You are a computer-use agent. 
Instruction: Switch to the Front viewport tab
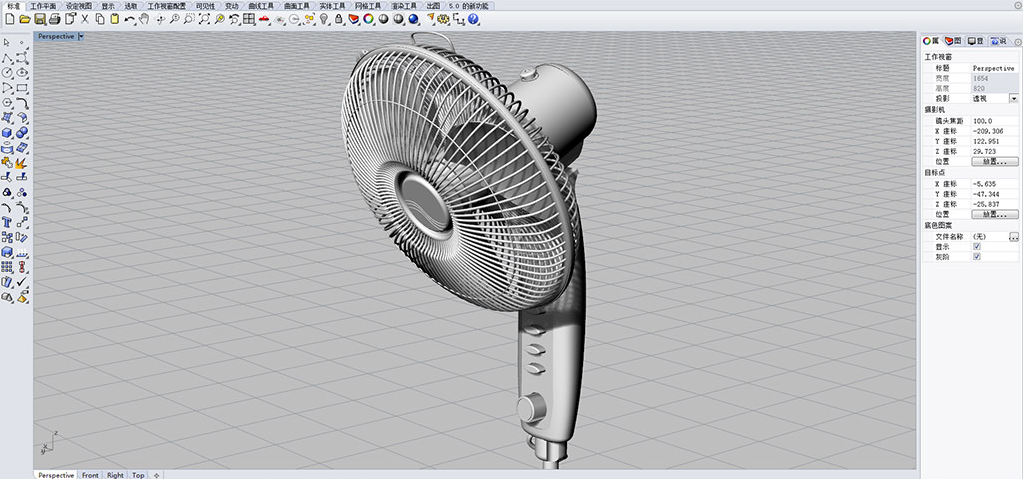coord(90,475)
